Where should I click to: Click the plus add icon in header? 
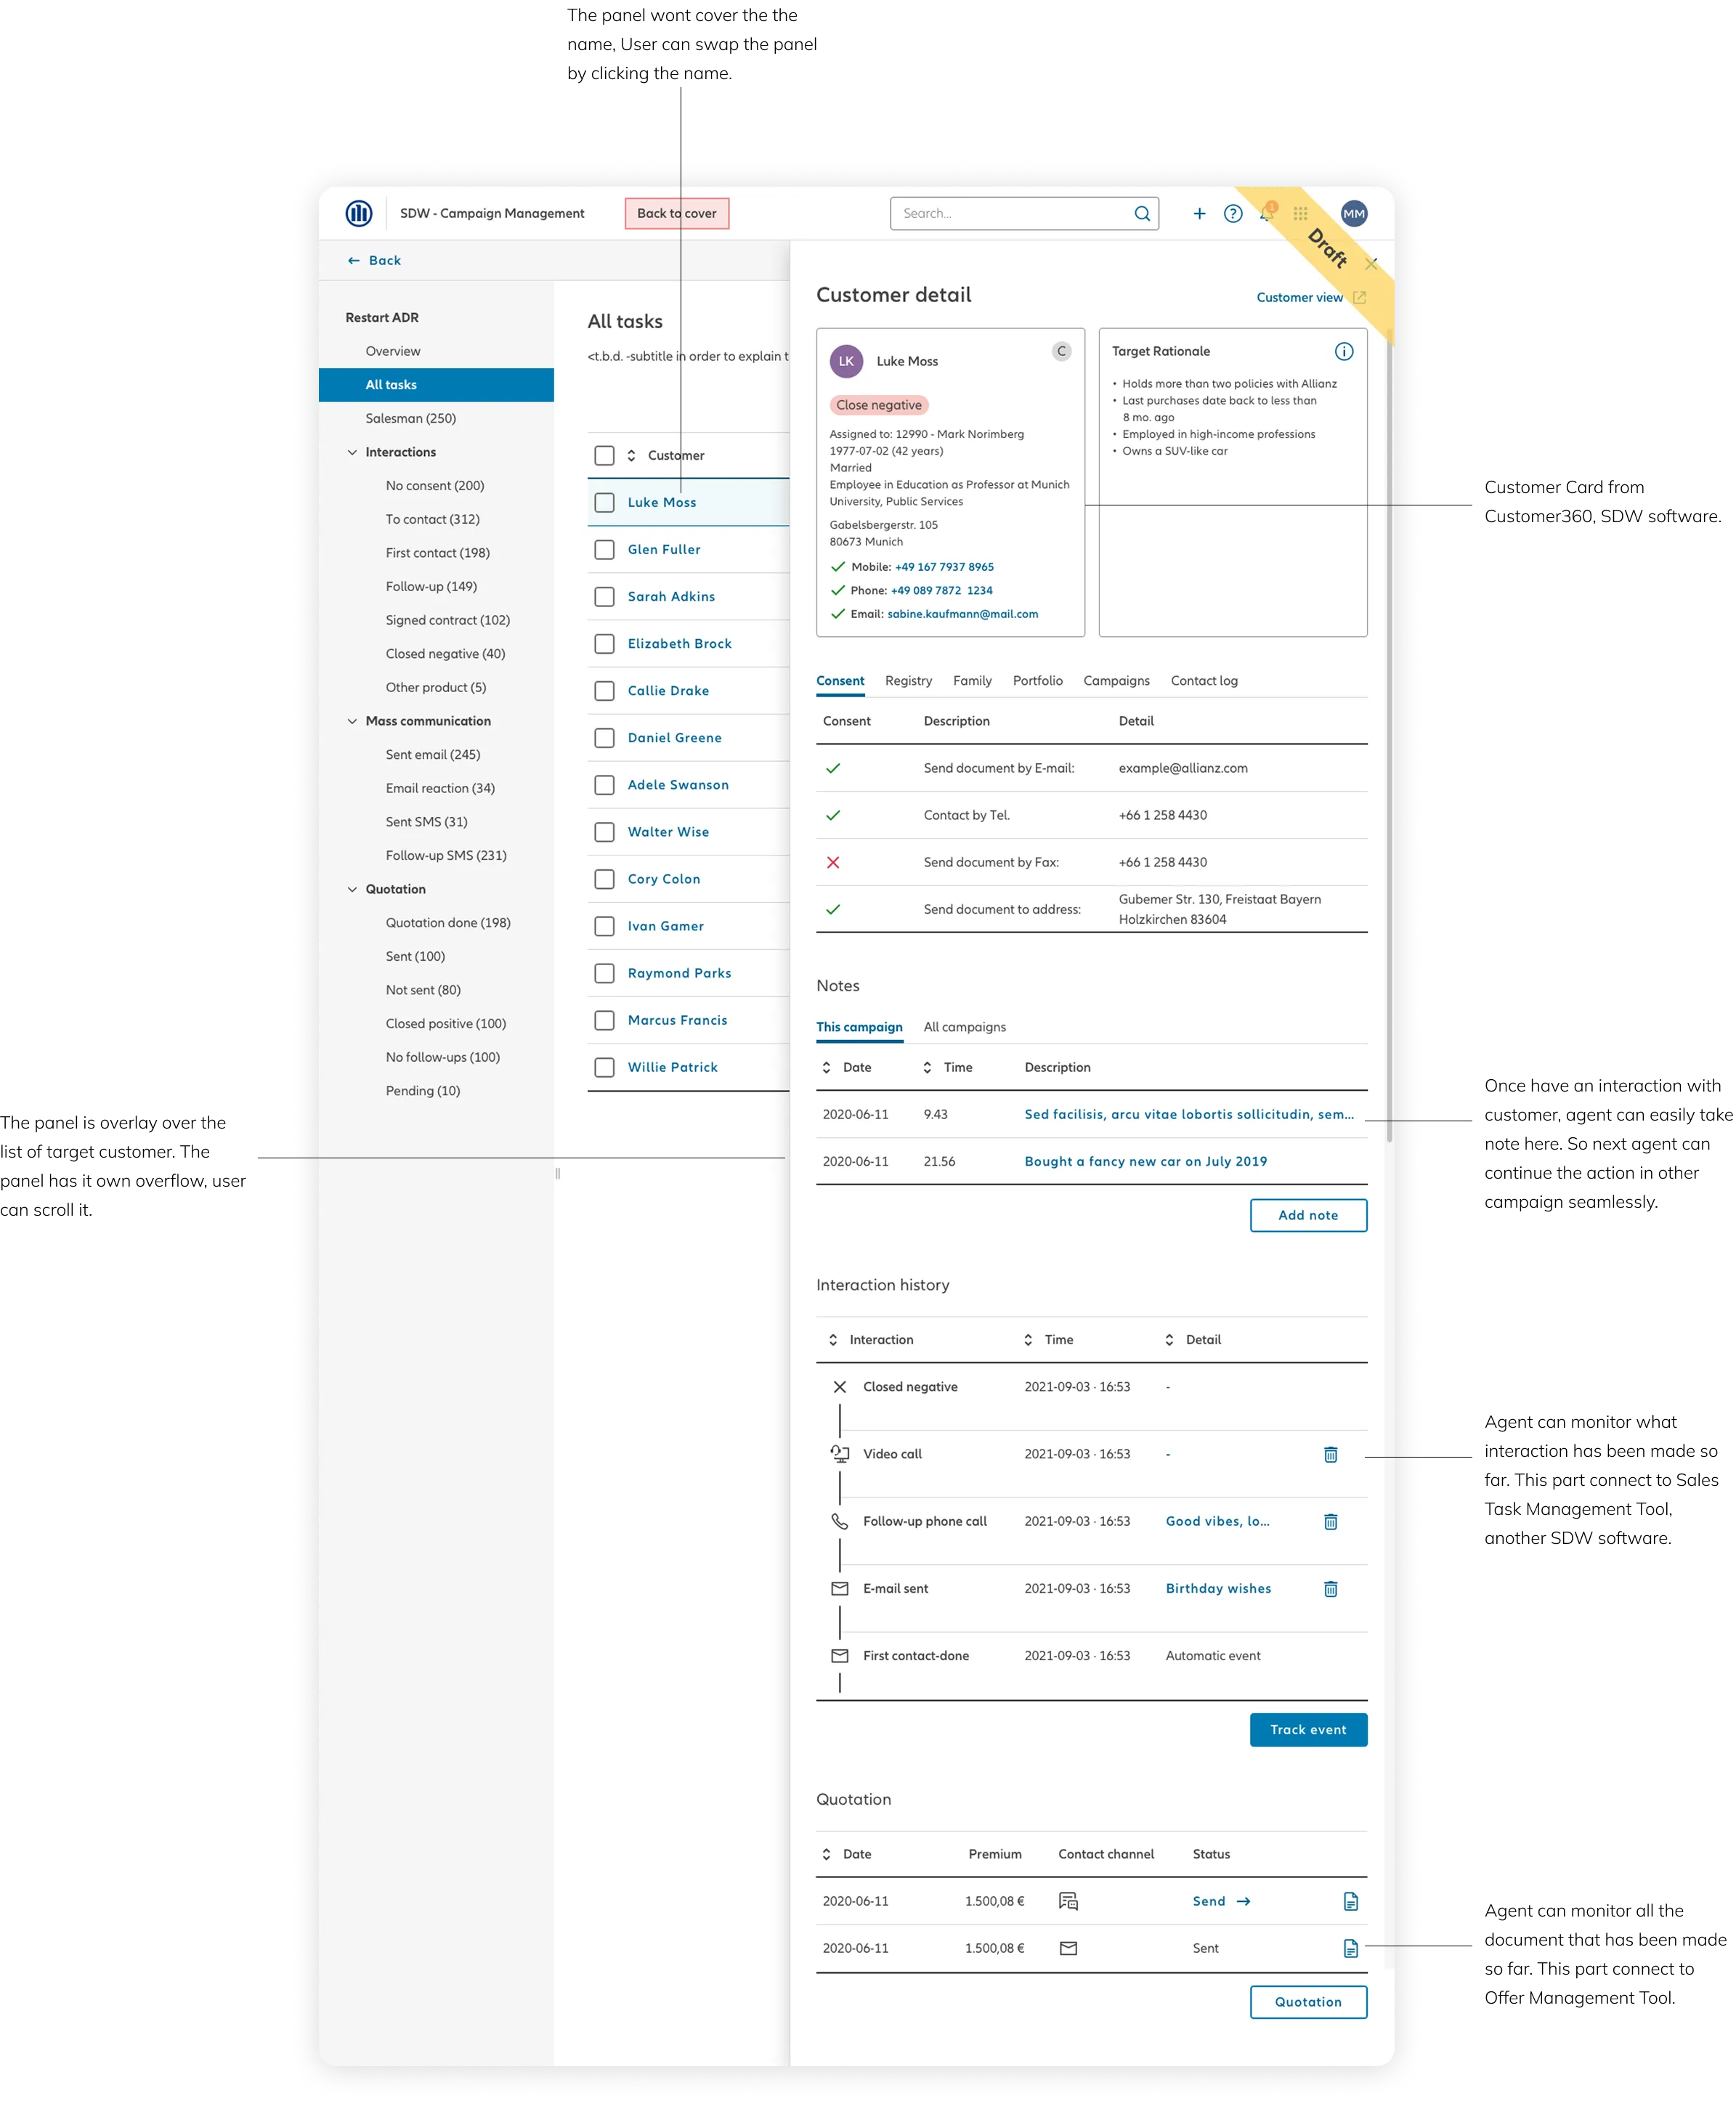click(x=1199, y=213)
